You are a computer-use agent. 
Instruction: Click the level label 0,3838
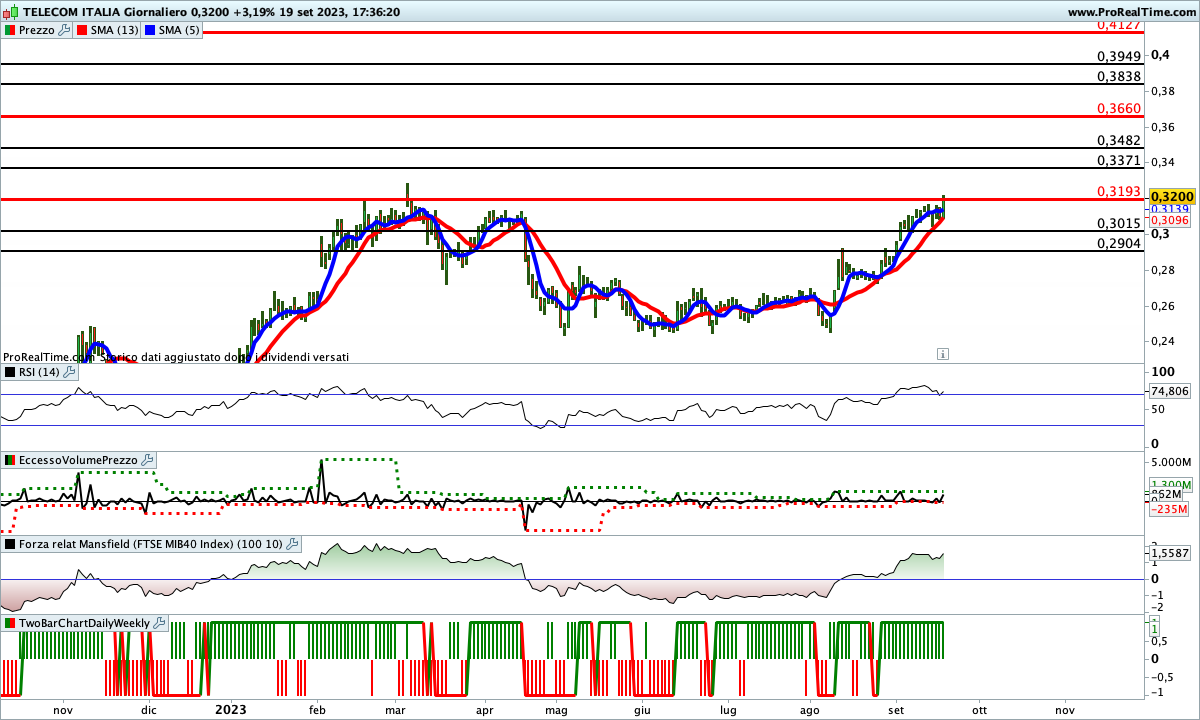click(x=1119, y=76)
